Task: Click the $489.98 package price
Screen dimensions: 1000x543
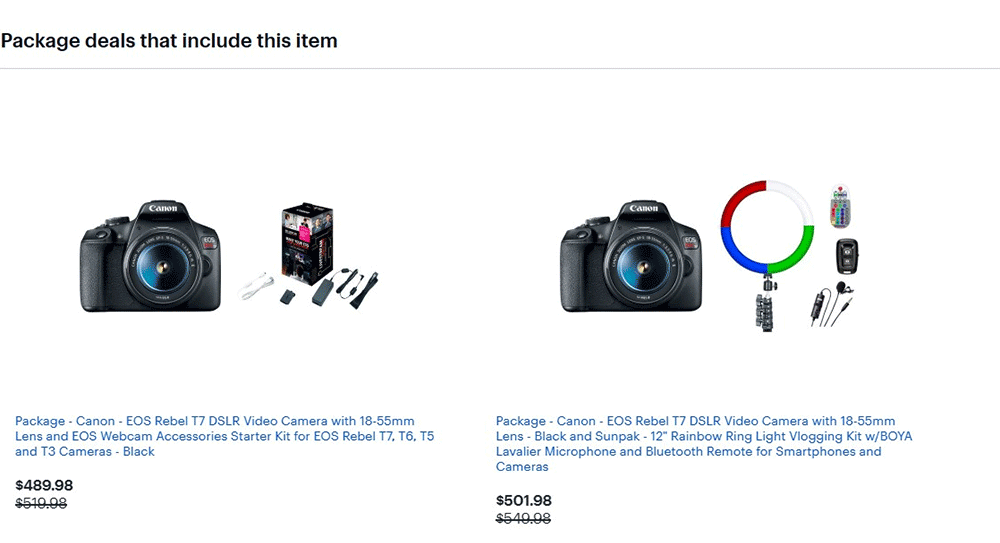Action: (44, 486)
